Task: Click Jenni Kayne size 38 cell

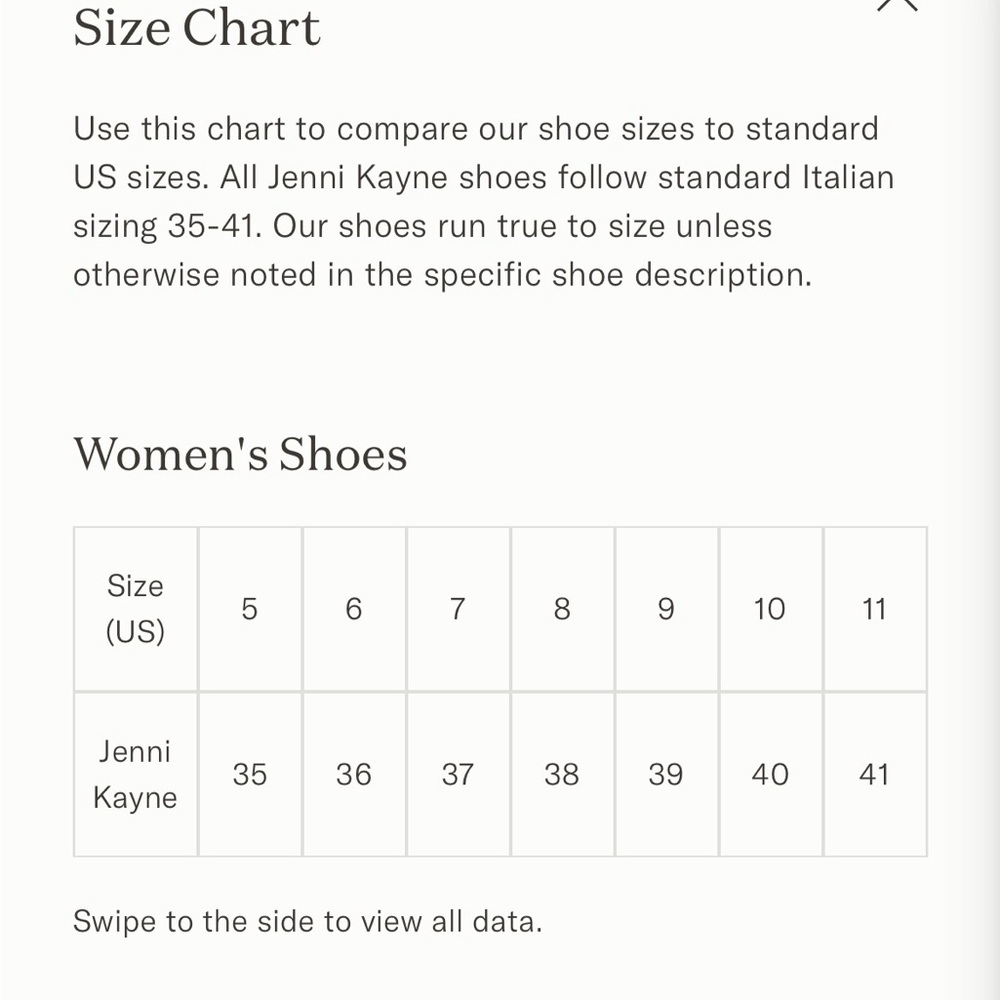Action: pyautogui.click(x=562, y=774)
